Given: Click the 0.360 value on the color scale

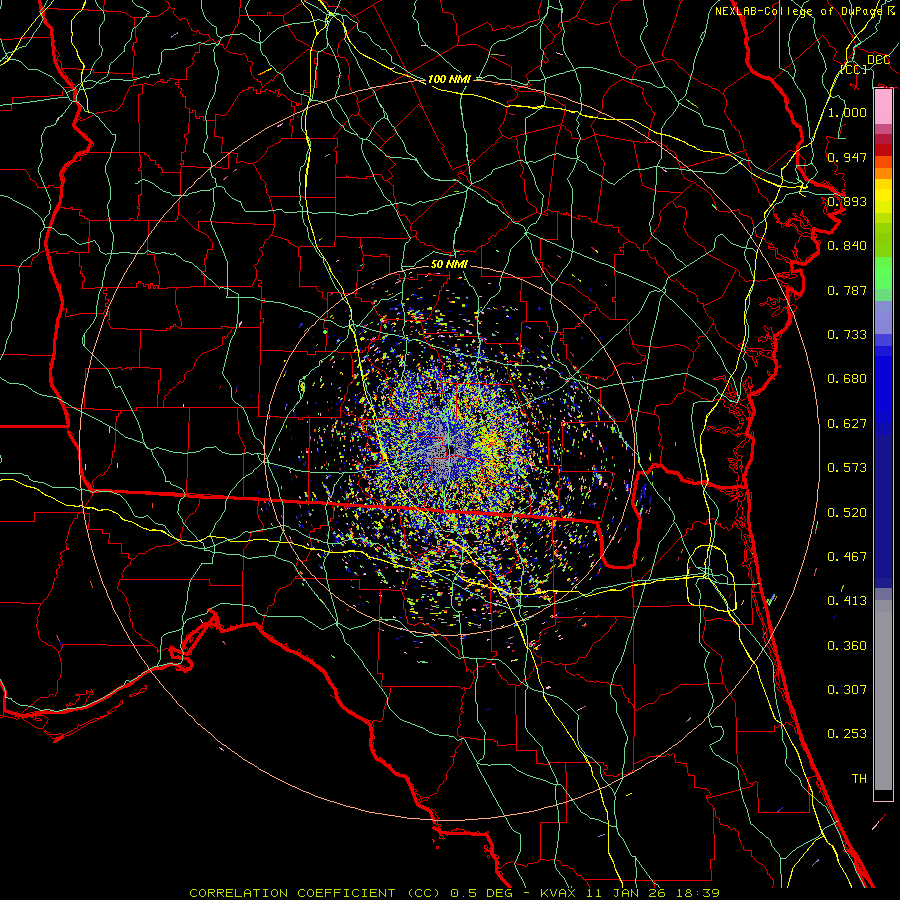Looking at the screenshot, I should coord(847,646).
